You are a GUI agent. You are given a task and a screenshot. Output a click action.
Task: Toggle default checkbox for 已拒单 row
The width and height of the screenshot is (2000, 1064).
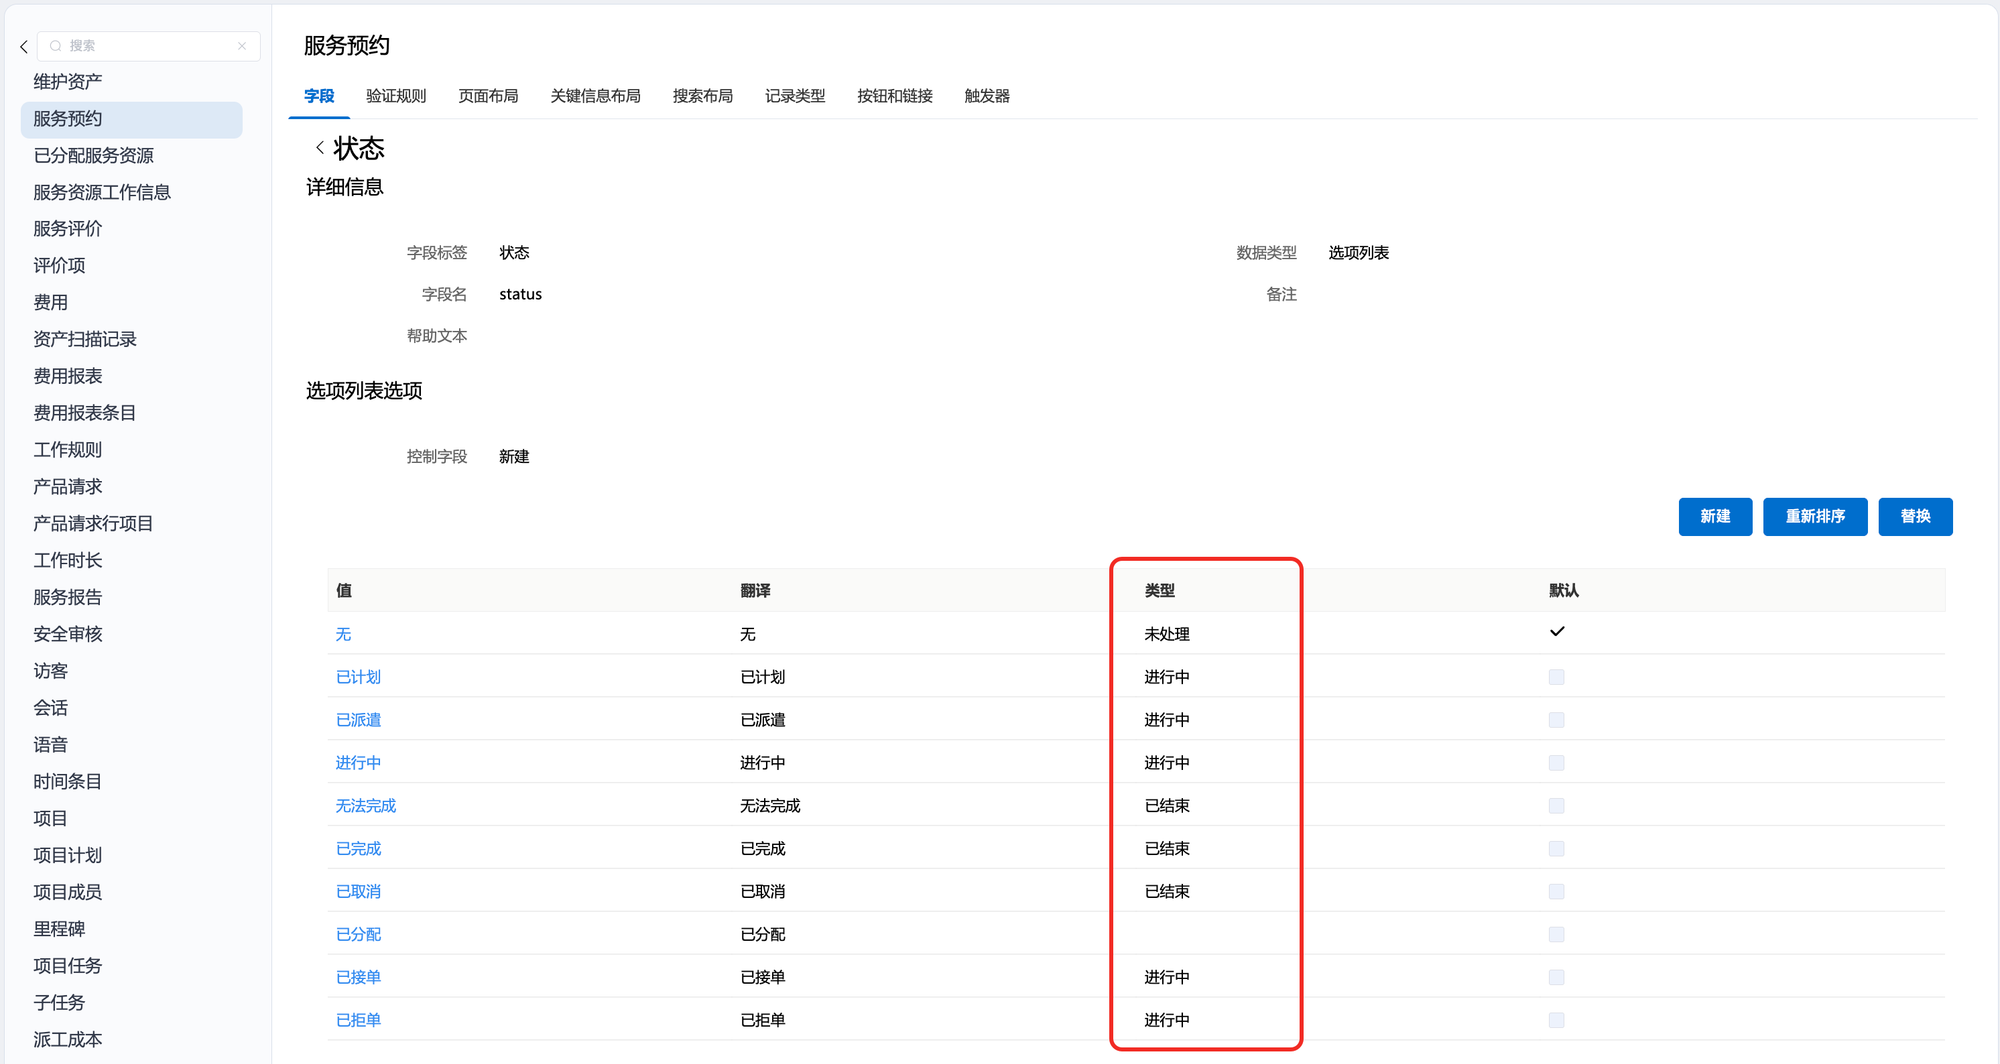pyautogui.click(x=1556, y=1020)
